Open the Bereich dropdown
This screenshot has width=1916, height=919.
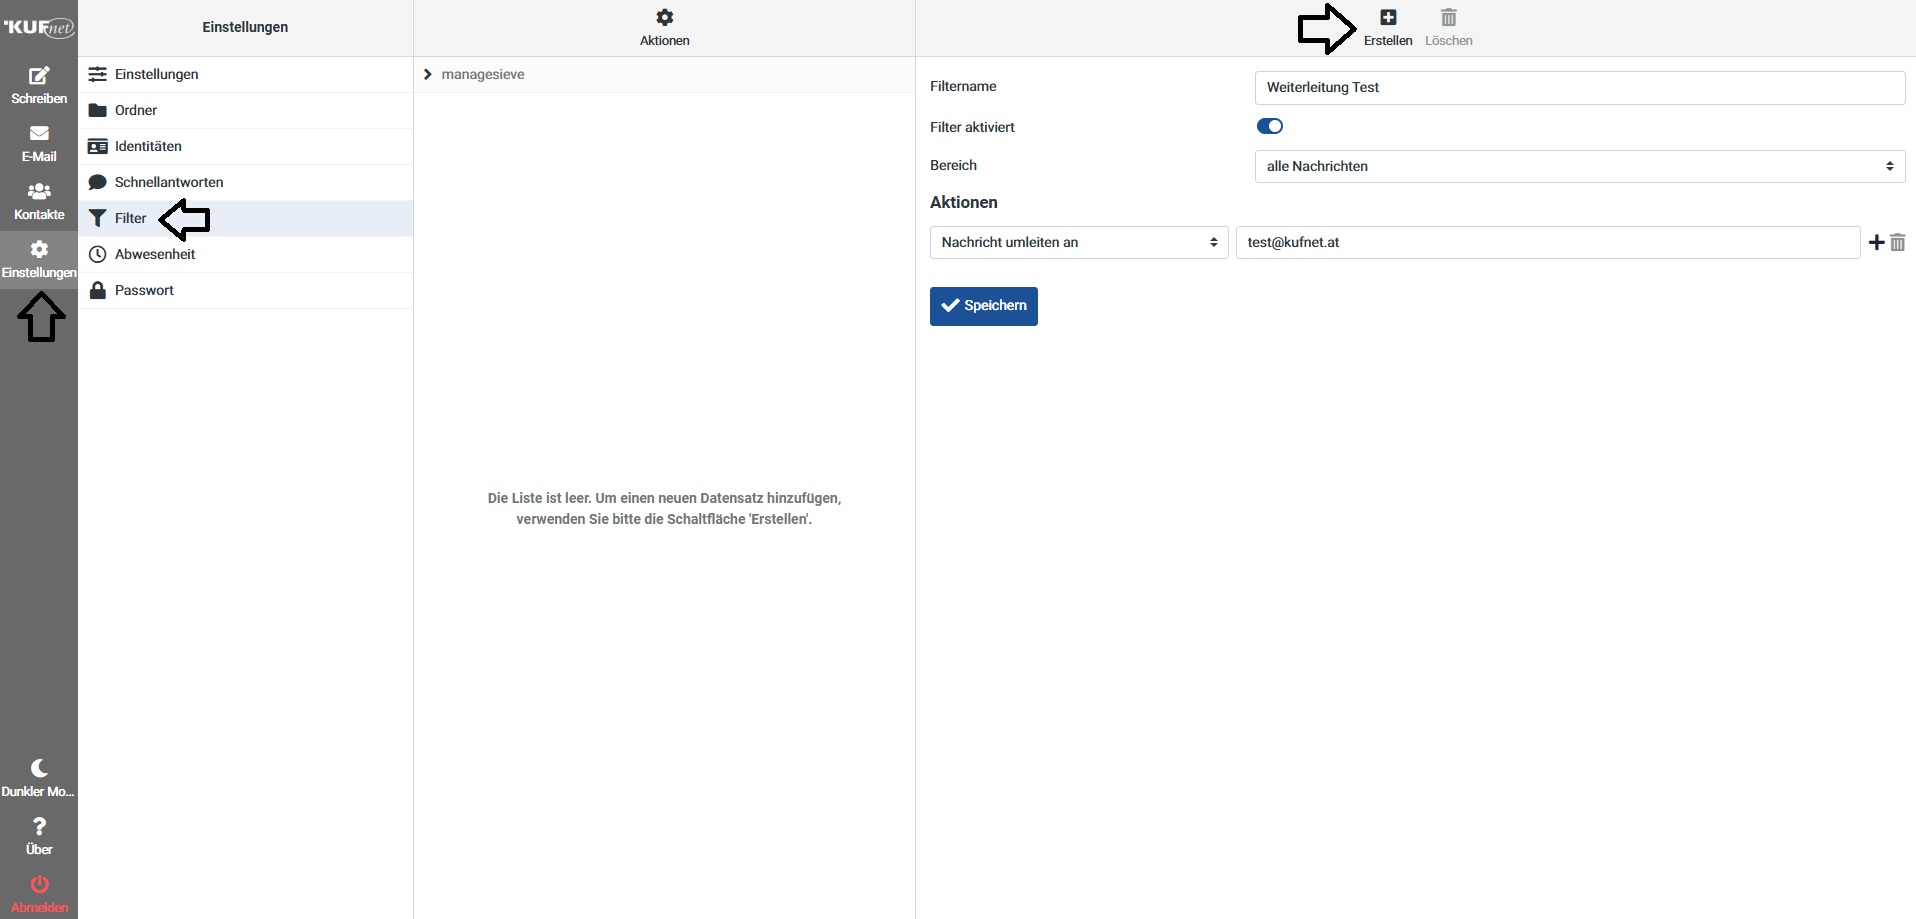click(1579, 167)
